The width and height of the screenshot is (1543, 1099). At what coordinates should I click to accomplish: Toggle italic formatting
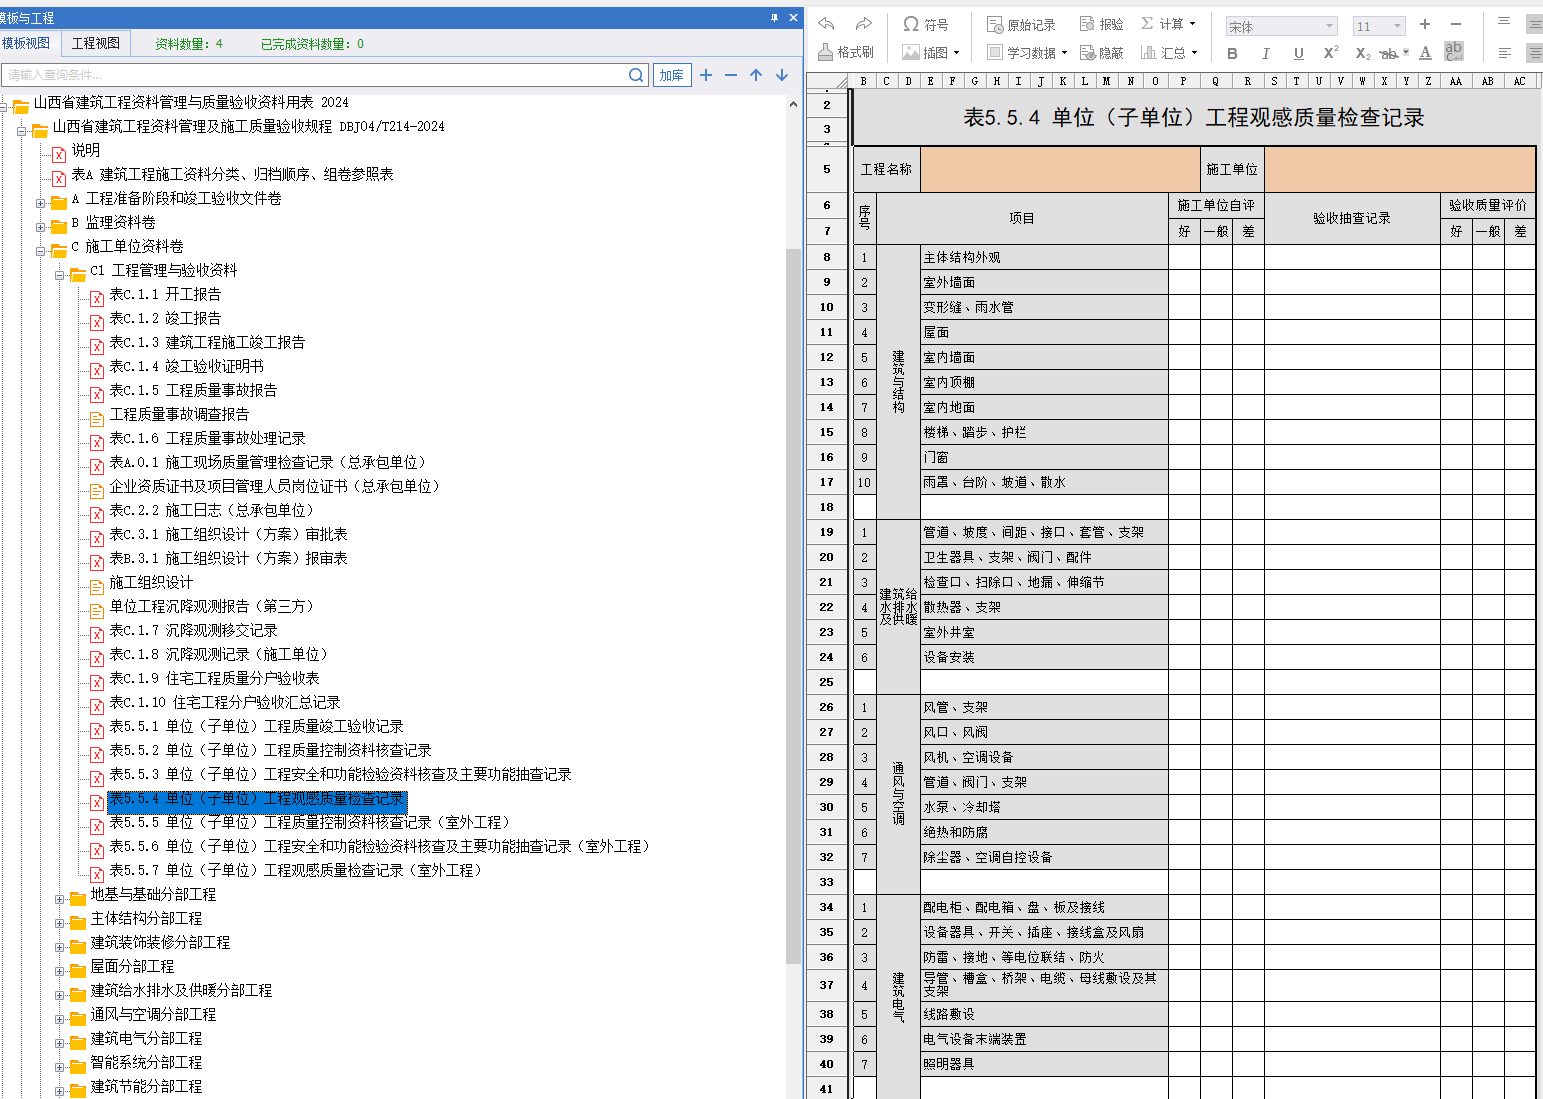tap(1265, 53)
